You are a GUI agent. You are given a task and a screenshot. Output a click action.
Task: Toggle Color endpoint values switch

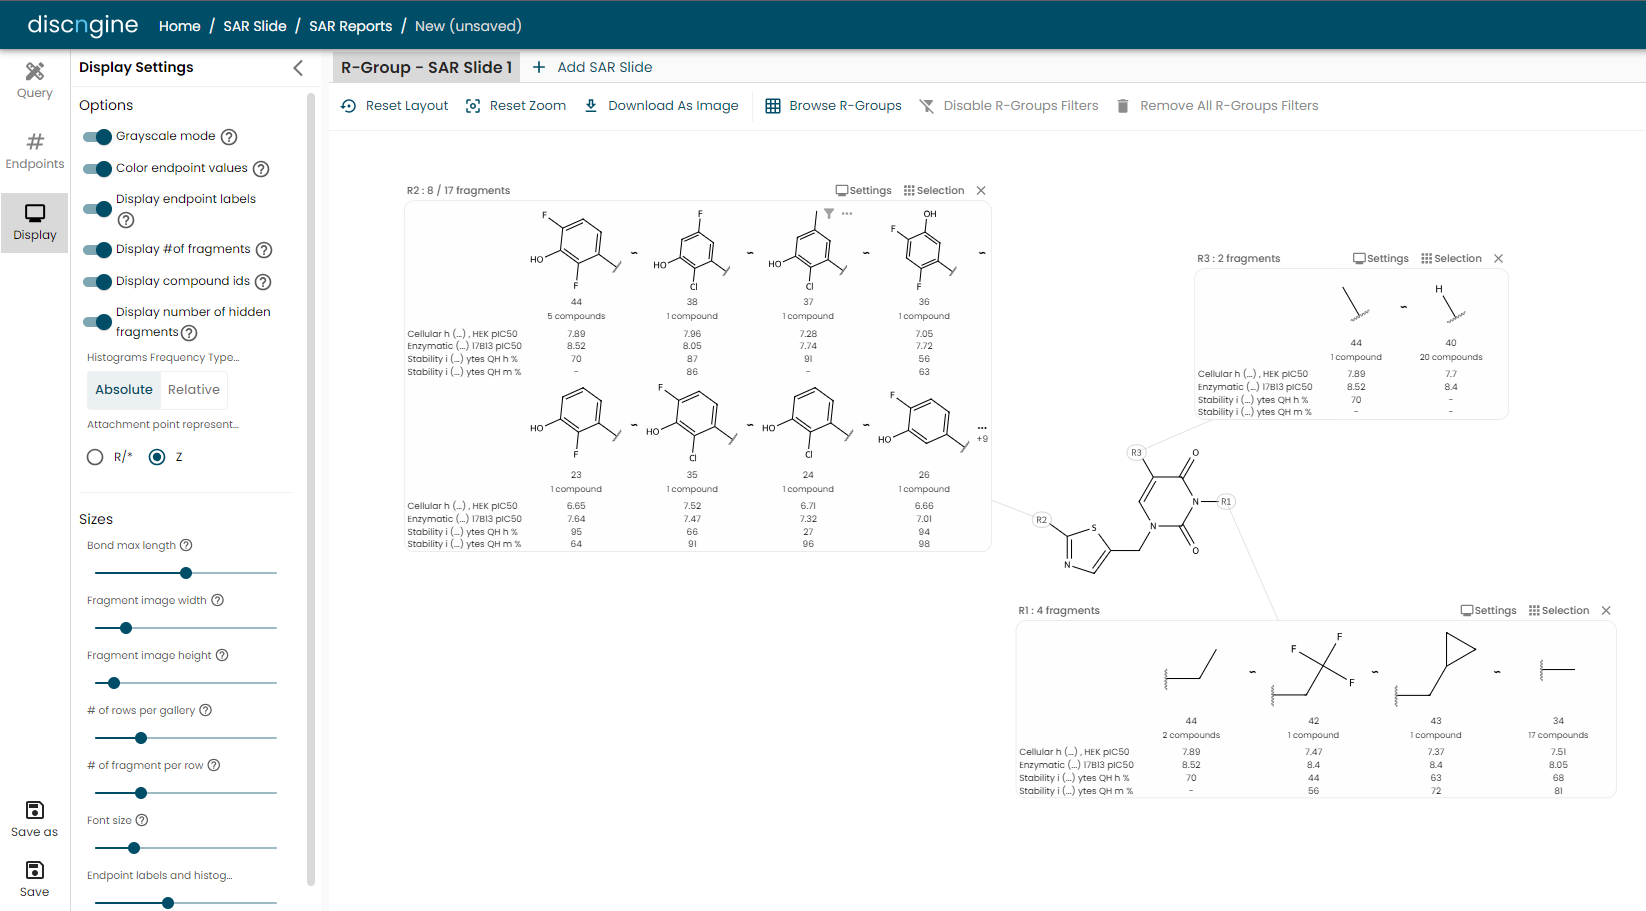pos(98,169)
